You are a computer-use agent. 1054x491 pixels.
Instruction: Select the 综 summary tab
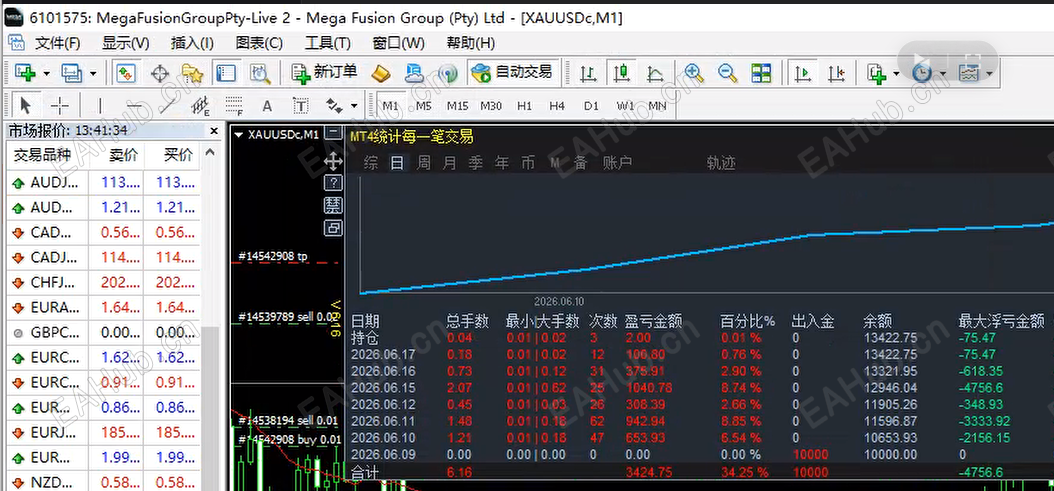(x=370, y=162)
